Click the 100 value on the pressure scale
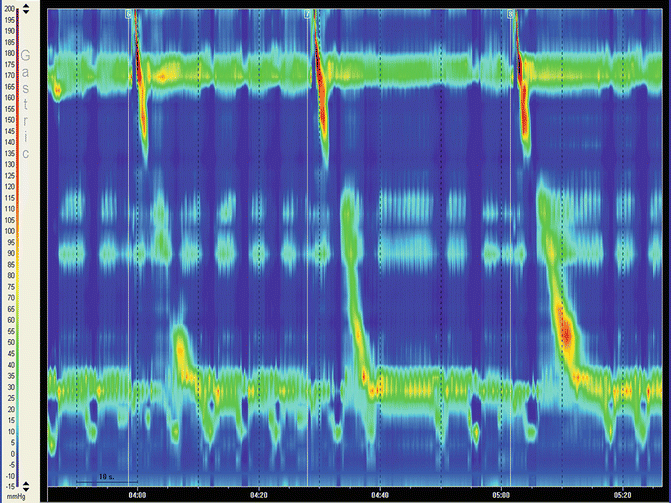671x503 pixels. 9,231
